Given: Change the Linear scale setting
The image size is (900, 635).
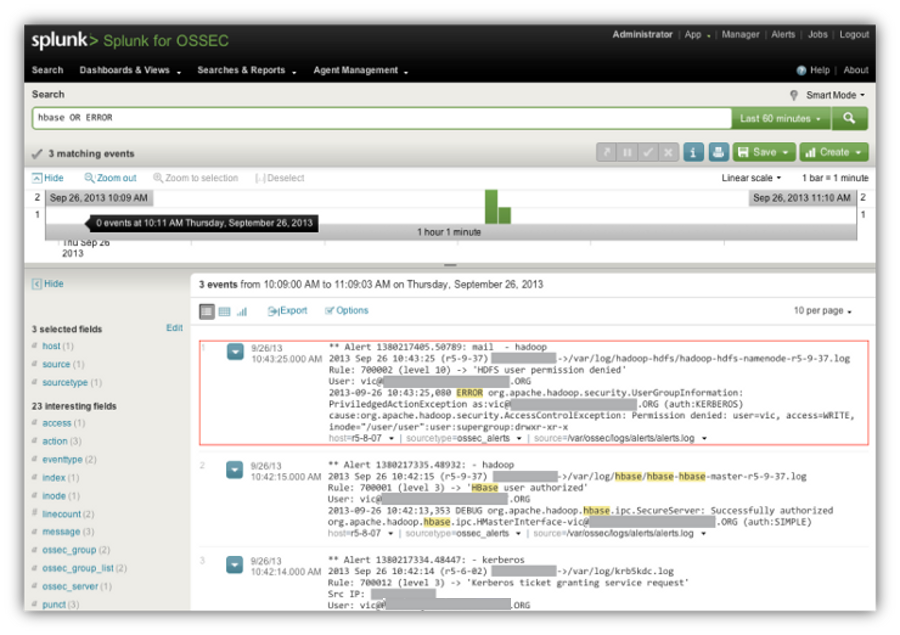Looking at the screenshot, I should point(751,178).
